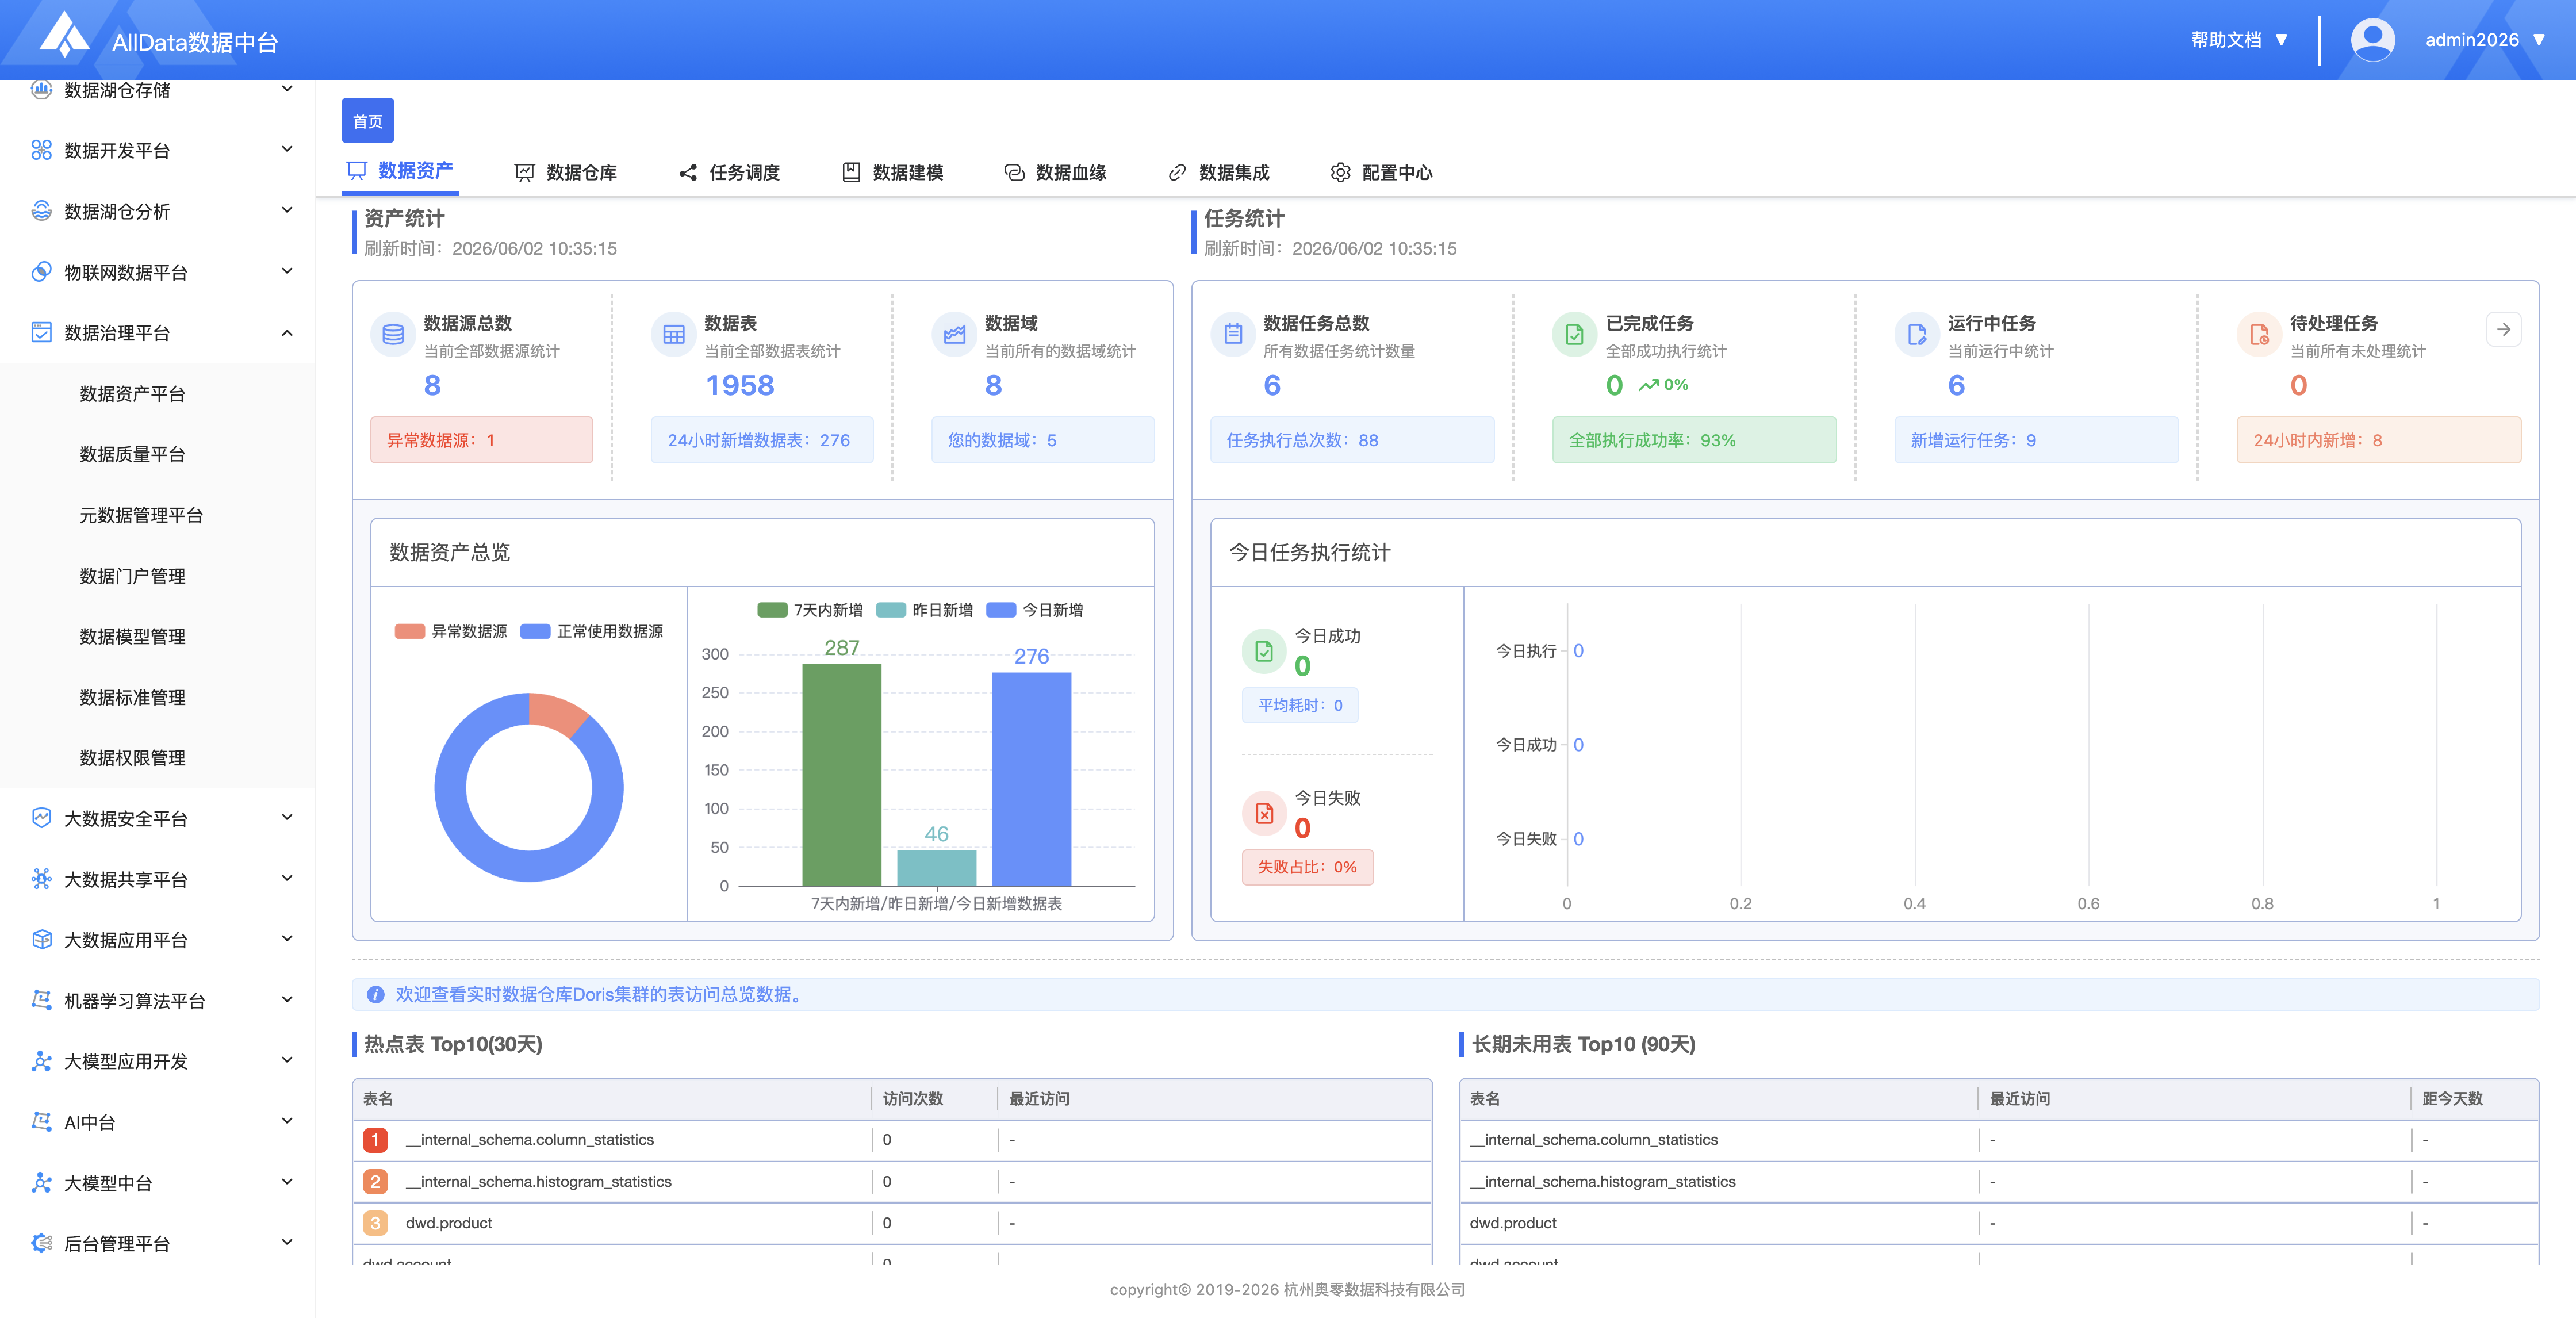The height and width of the screenshot is (1318, 2576).
Task: Open the 帮助文档 dropdown
Action: pos(2240,40)
